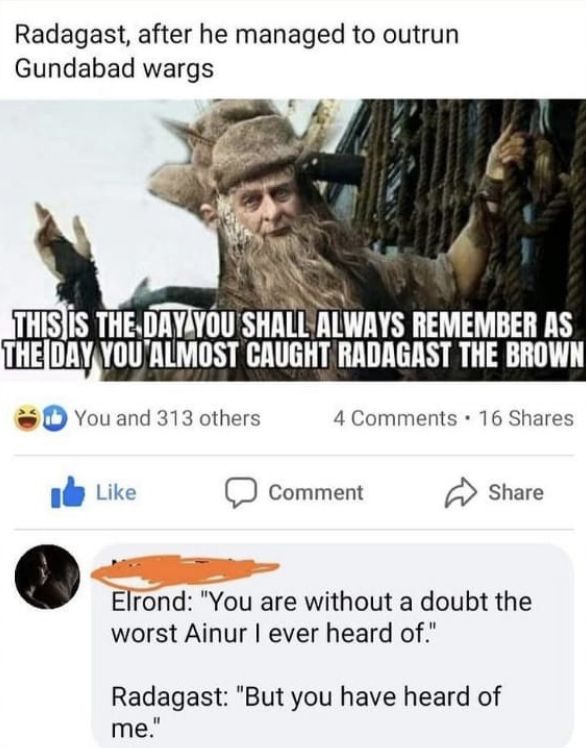Screen dimensions: 586x748
Task: View the 16 Shares list
Action: (526, 418)
